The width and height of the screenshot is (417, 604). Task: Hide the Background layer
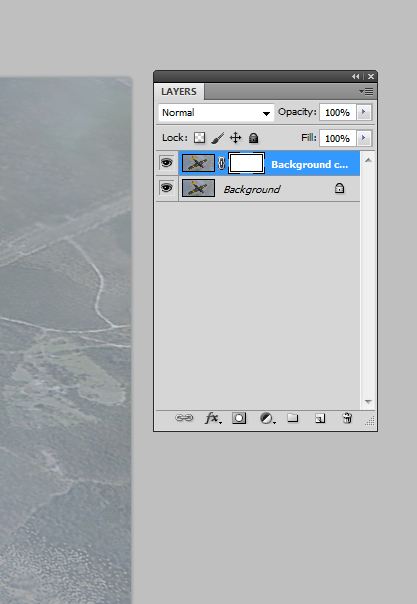166,188
